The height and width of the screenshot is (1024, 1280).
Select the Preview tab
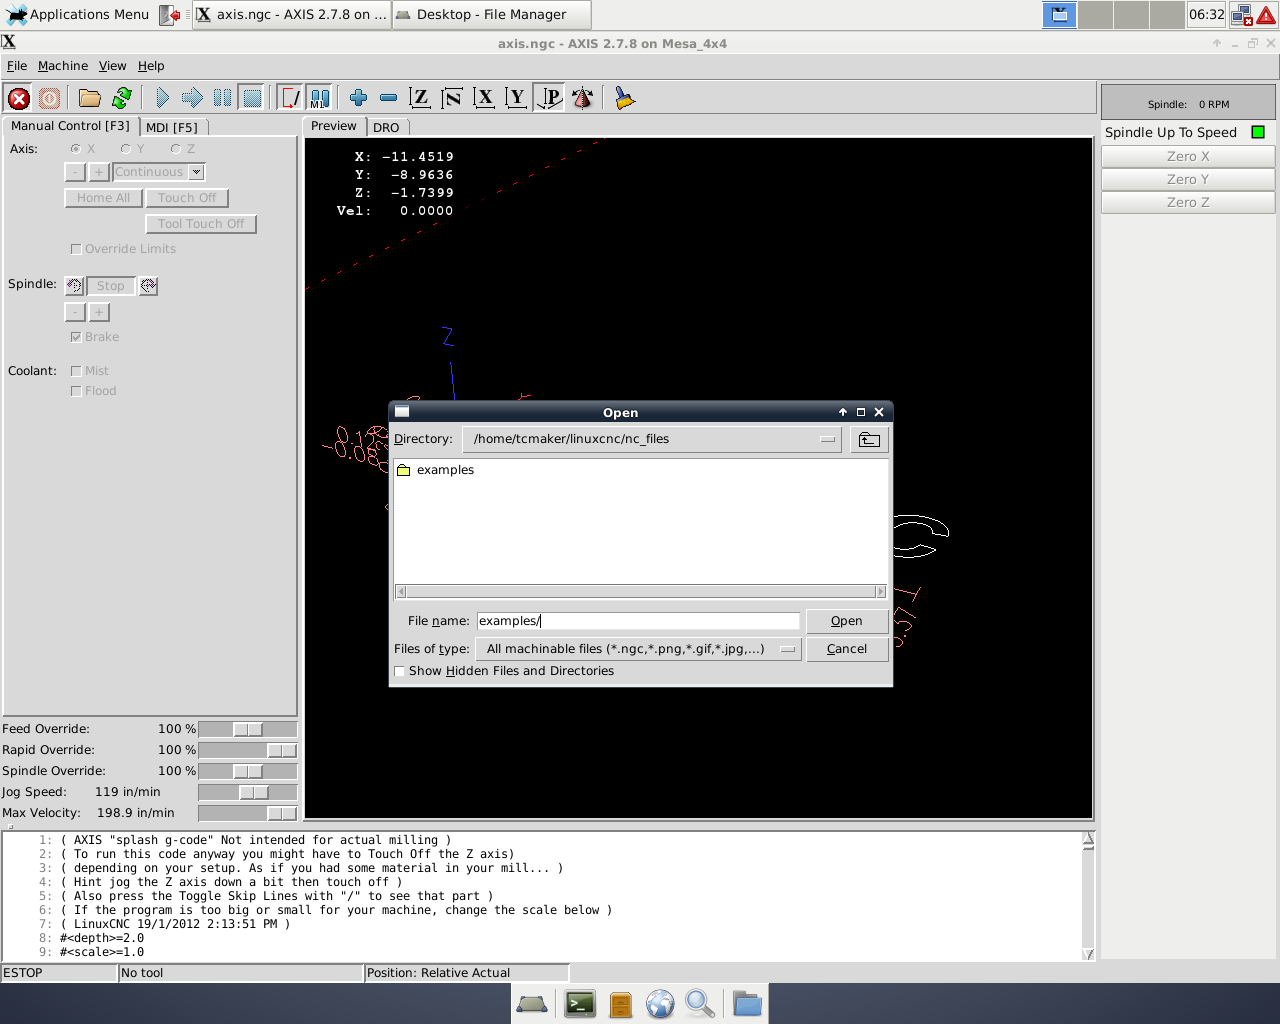coord(333,126)
